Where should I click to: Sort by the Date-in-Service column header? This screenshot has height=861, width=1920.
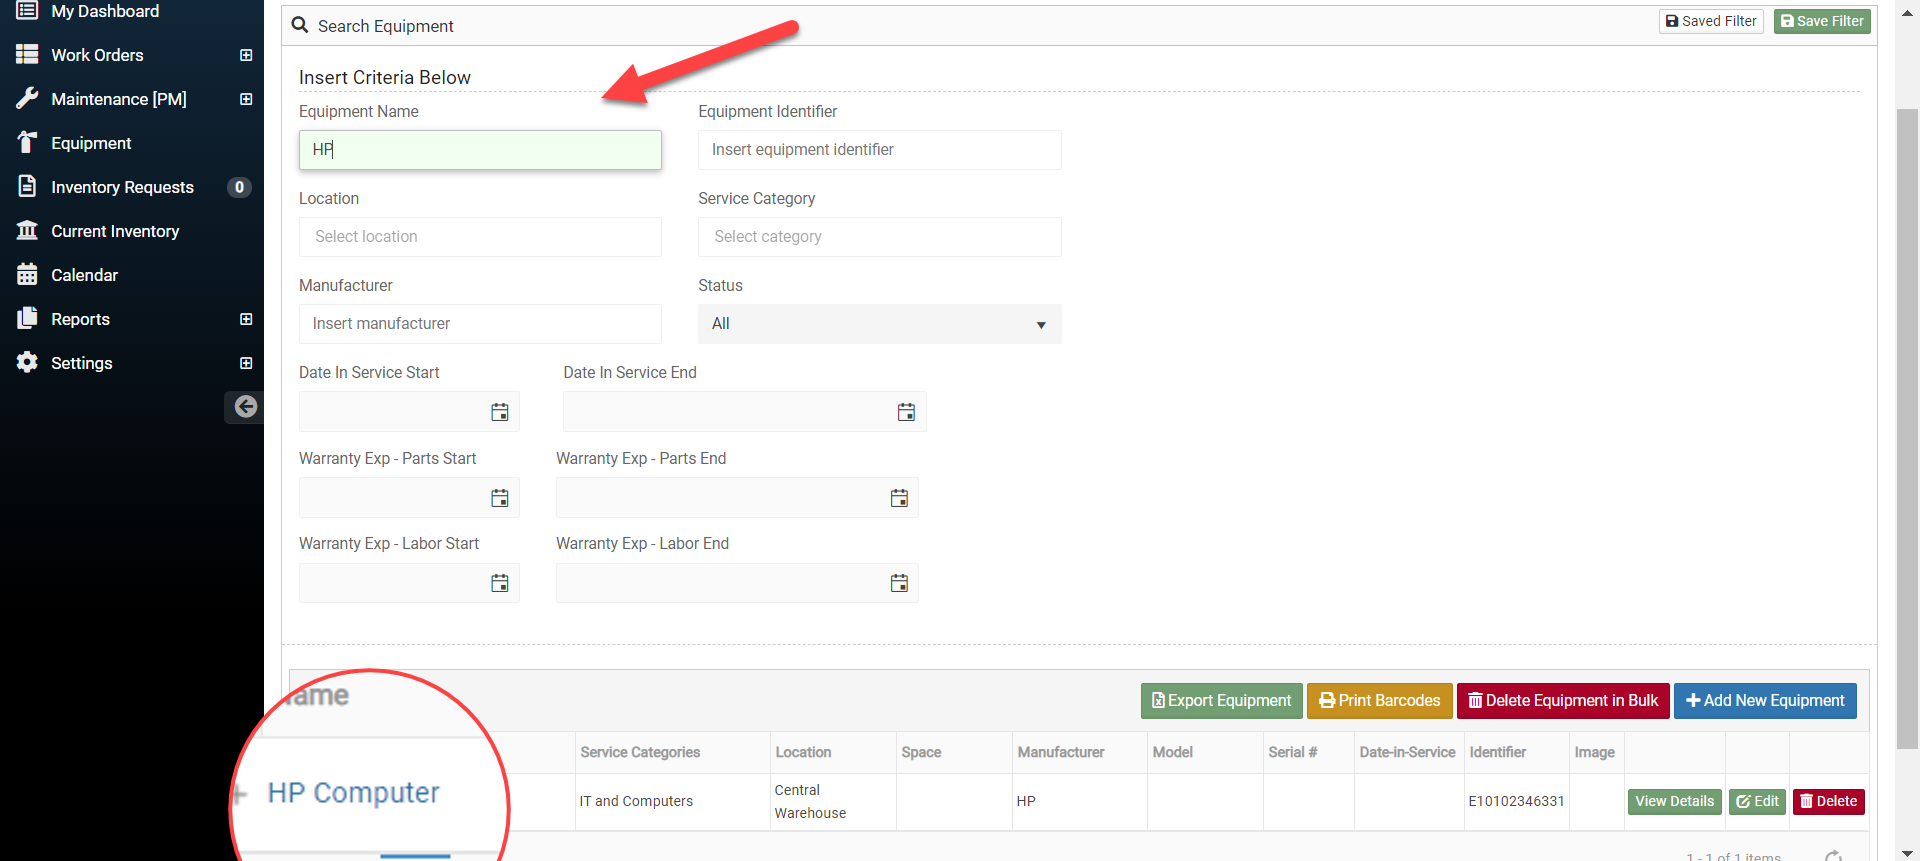(x=1407, y=752)
